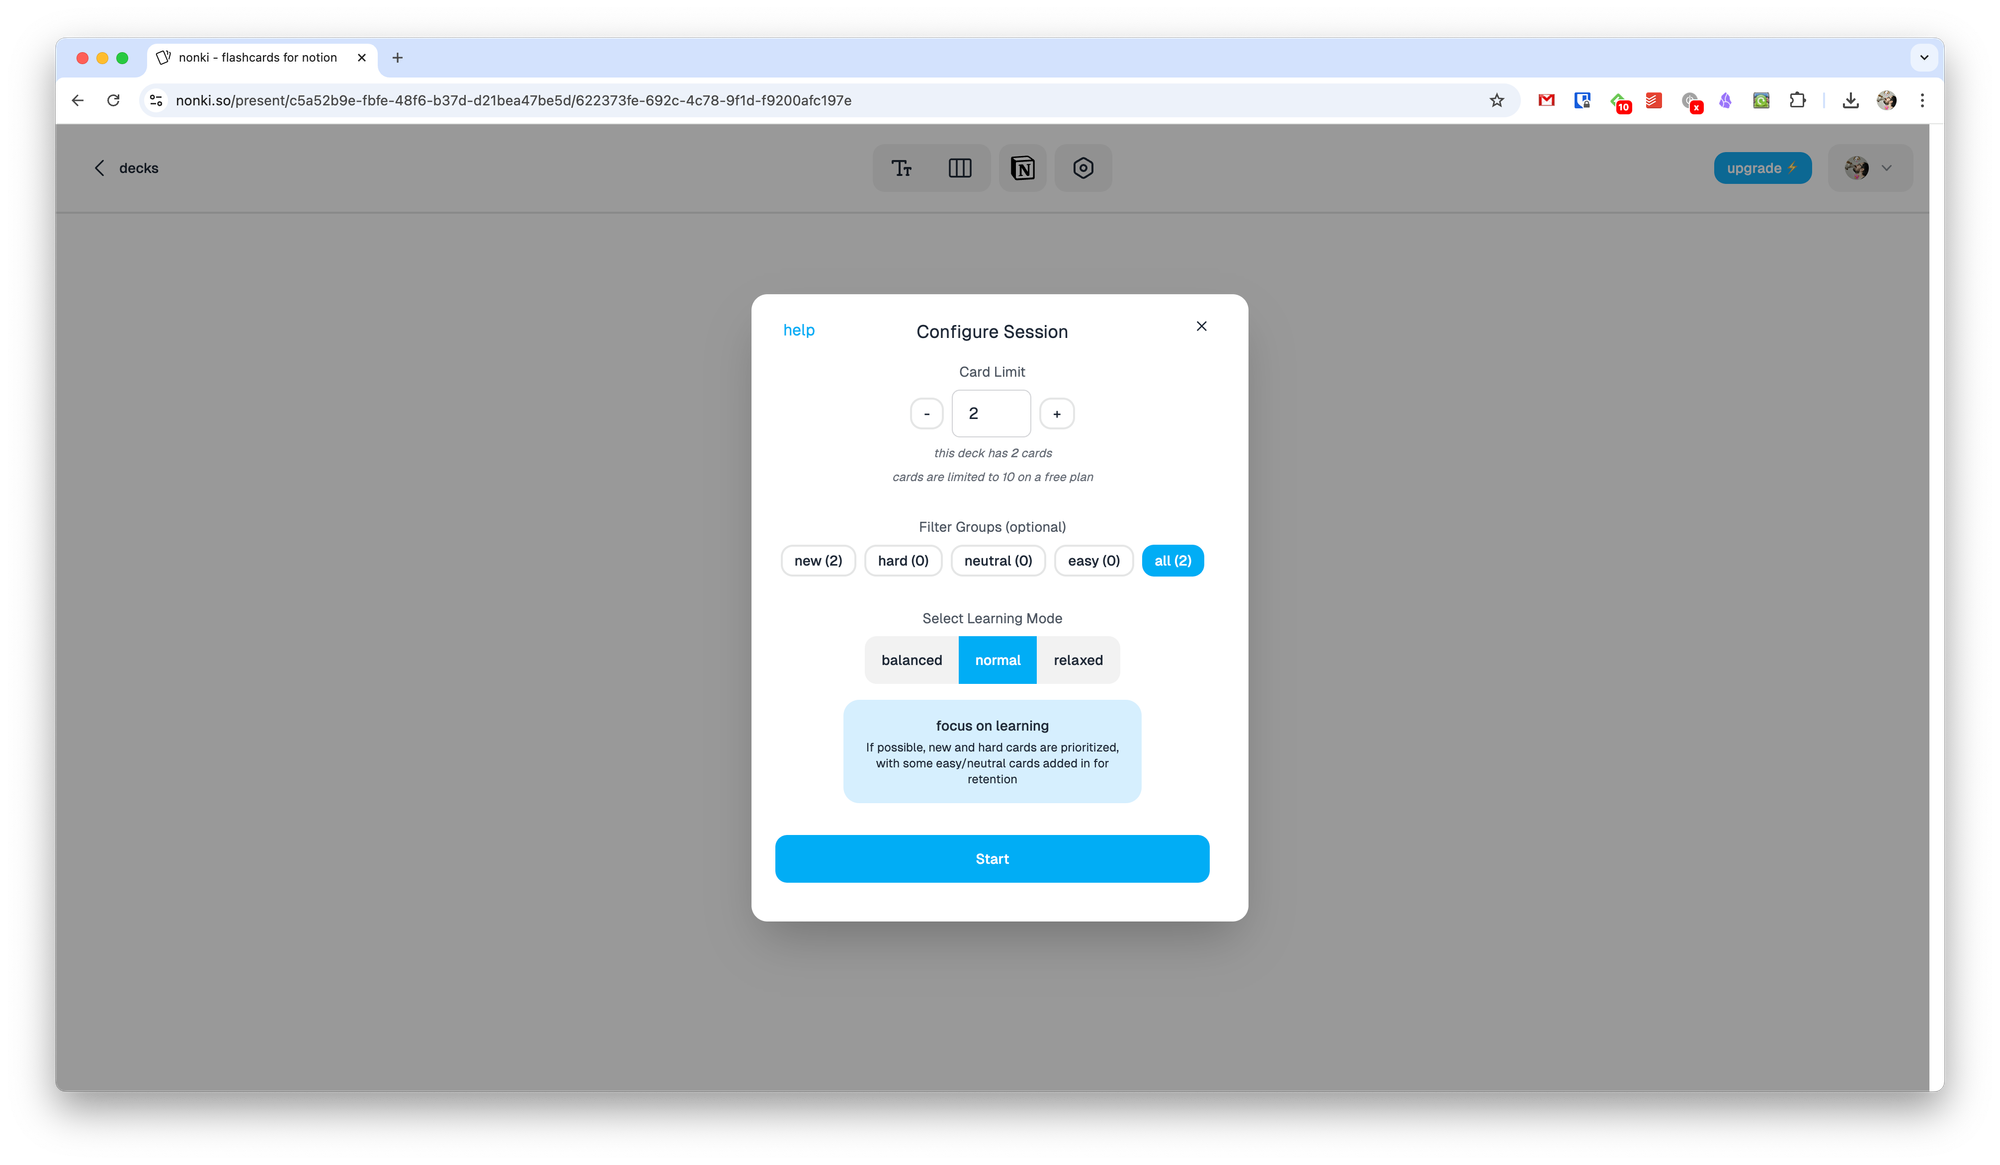Select the relaxed learning mode
This screenshot has width=2000, height=1165.
(1078, 660)
